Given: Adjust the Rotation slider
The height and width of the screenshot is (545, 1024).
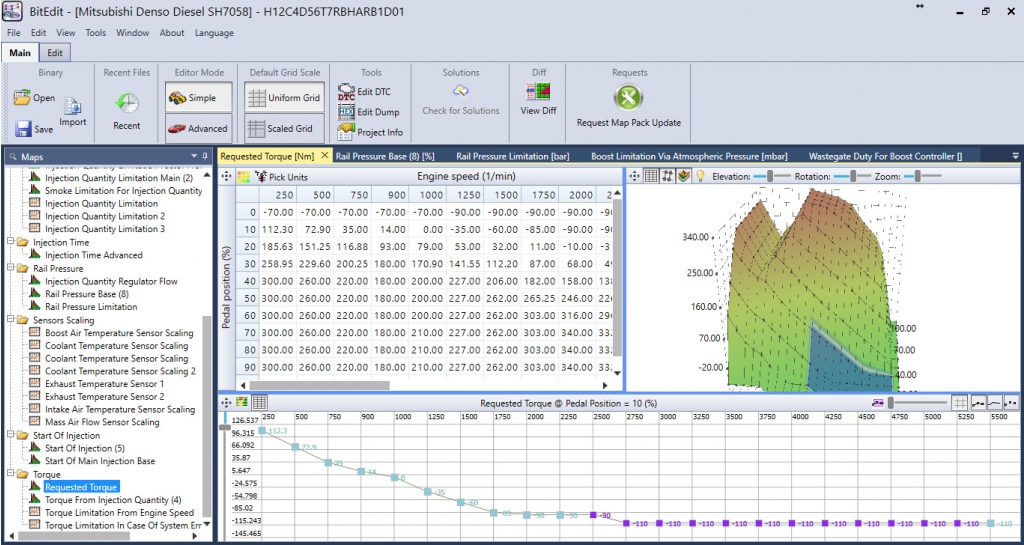Looking at the screenshot, I should point(853,176).
